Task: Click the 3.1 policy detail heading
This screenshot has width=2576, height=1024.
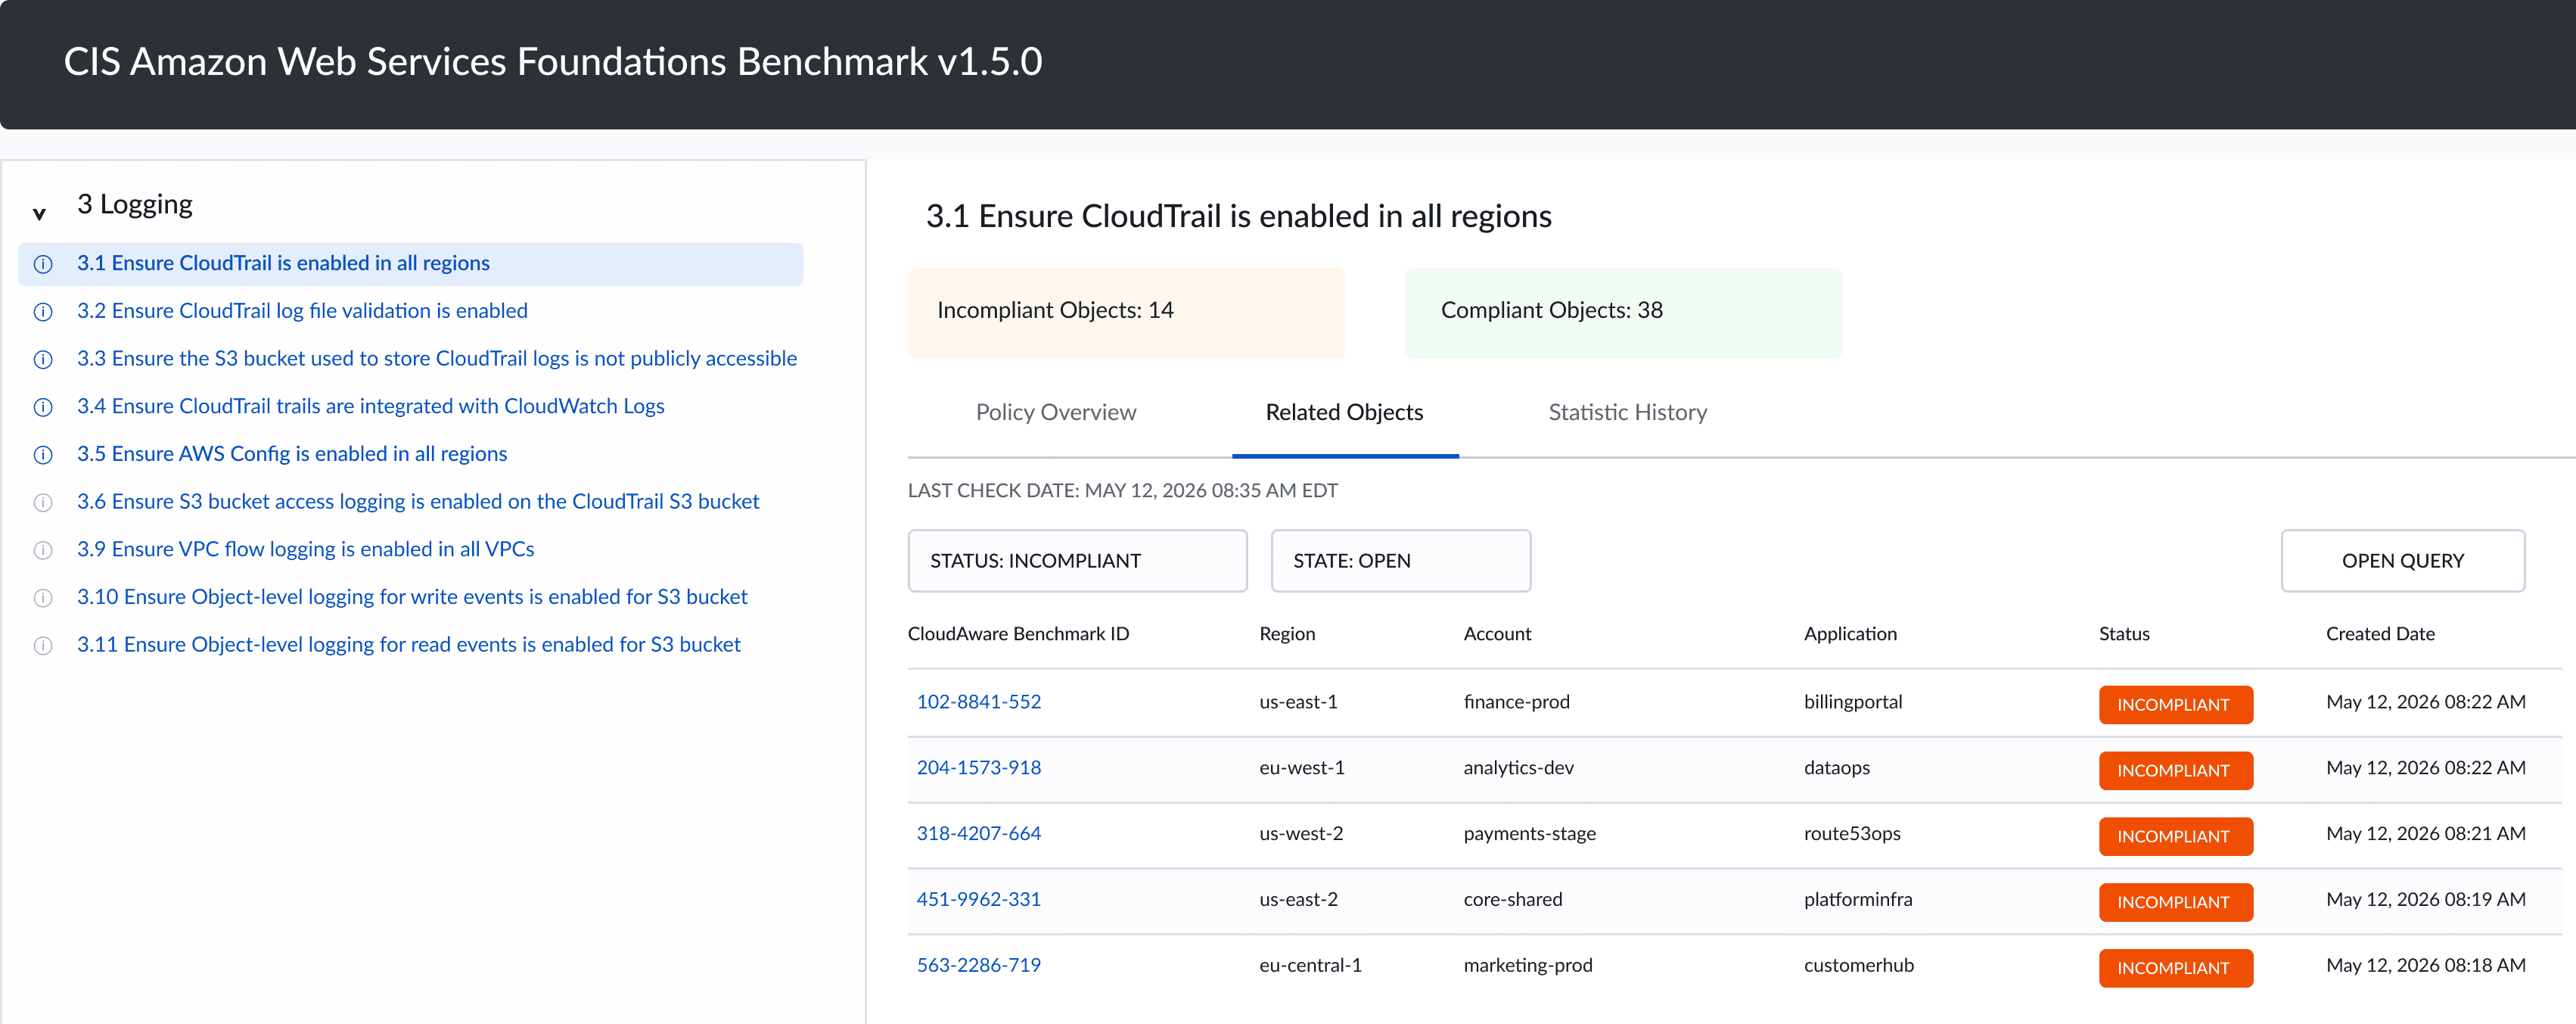Action: [1238, 216]
